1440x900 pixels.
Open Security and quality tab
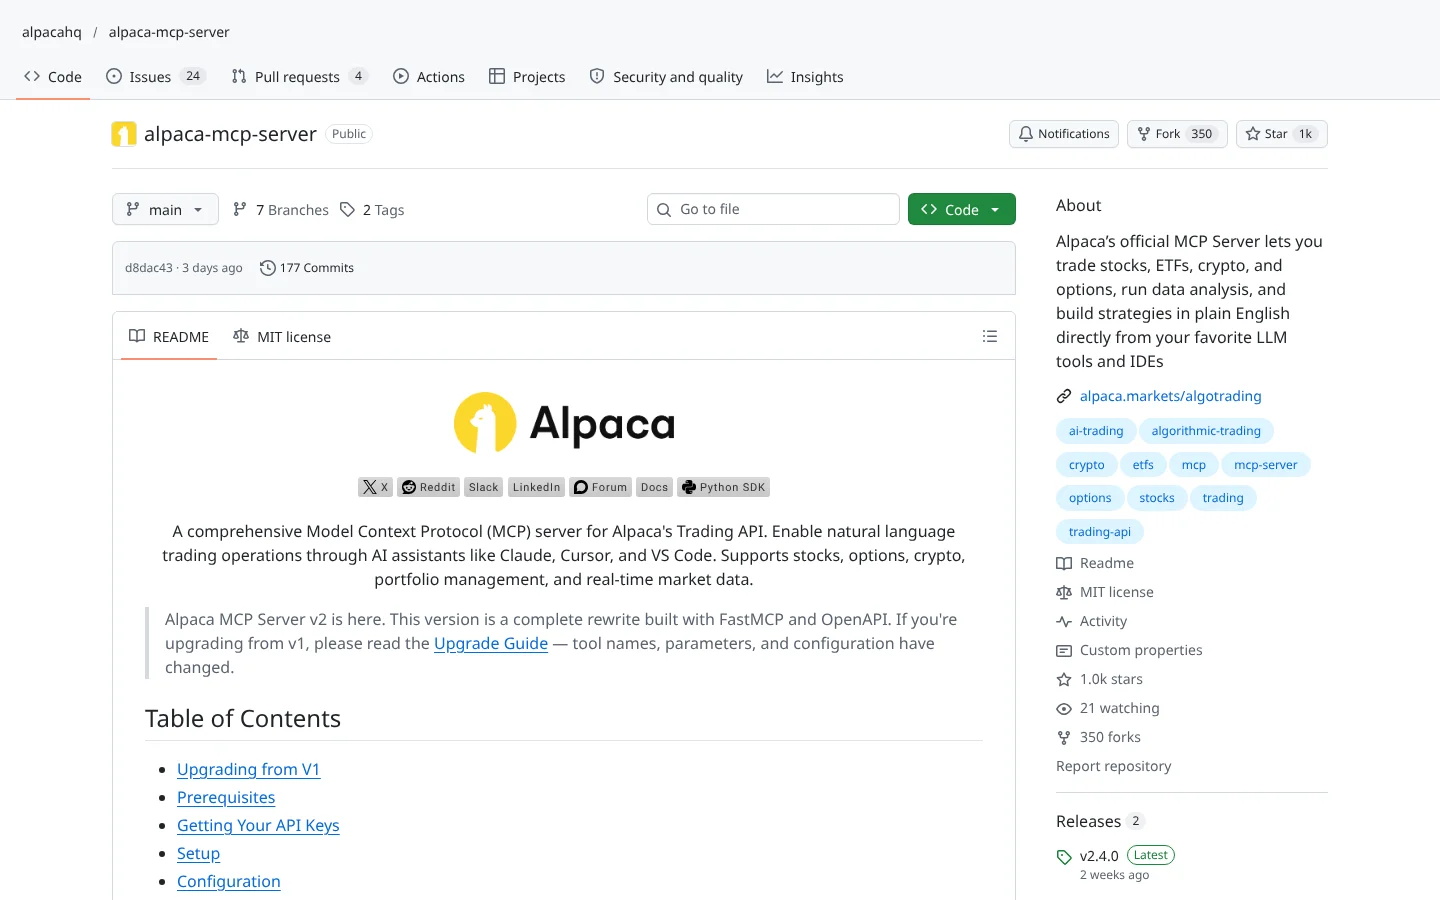[x=666, y=77]
